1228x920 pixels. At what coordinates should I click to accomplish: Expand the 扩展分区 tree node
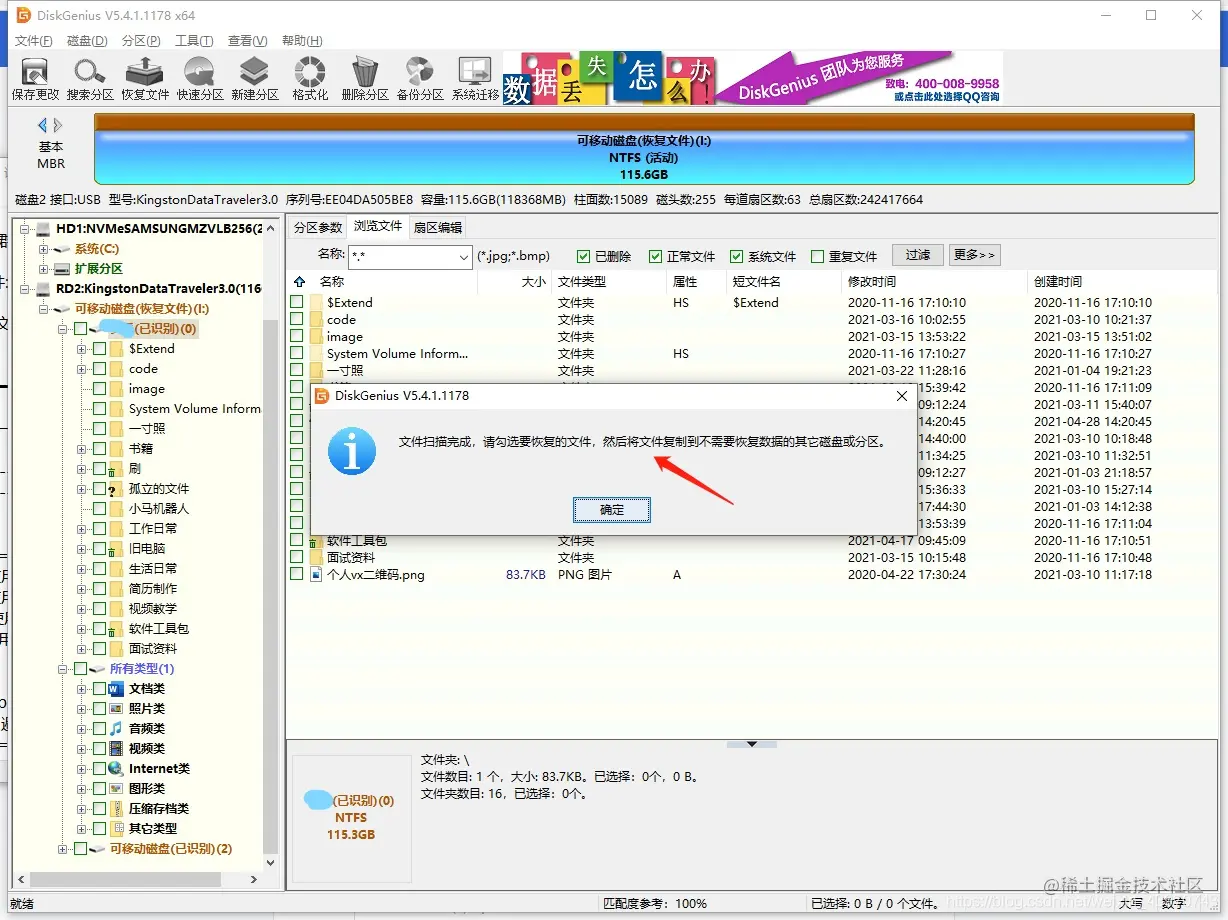[43, 269]
